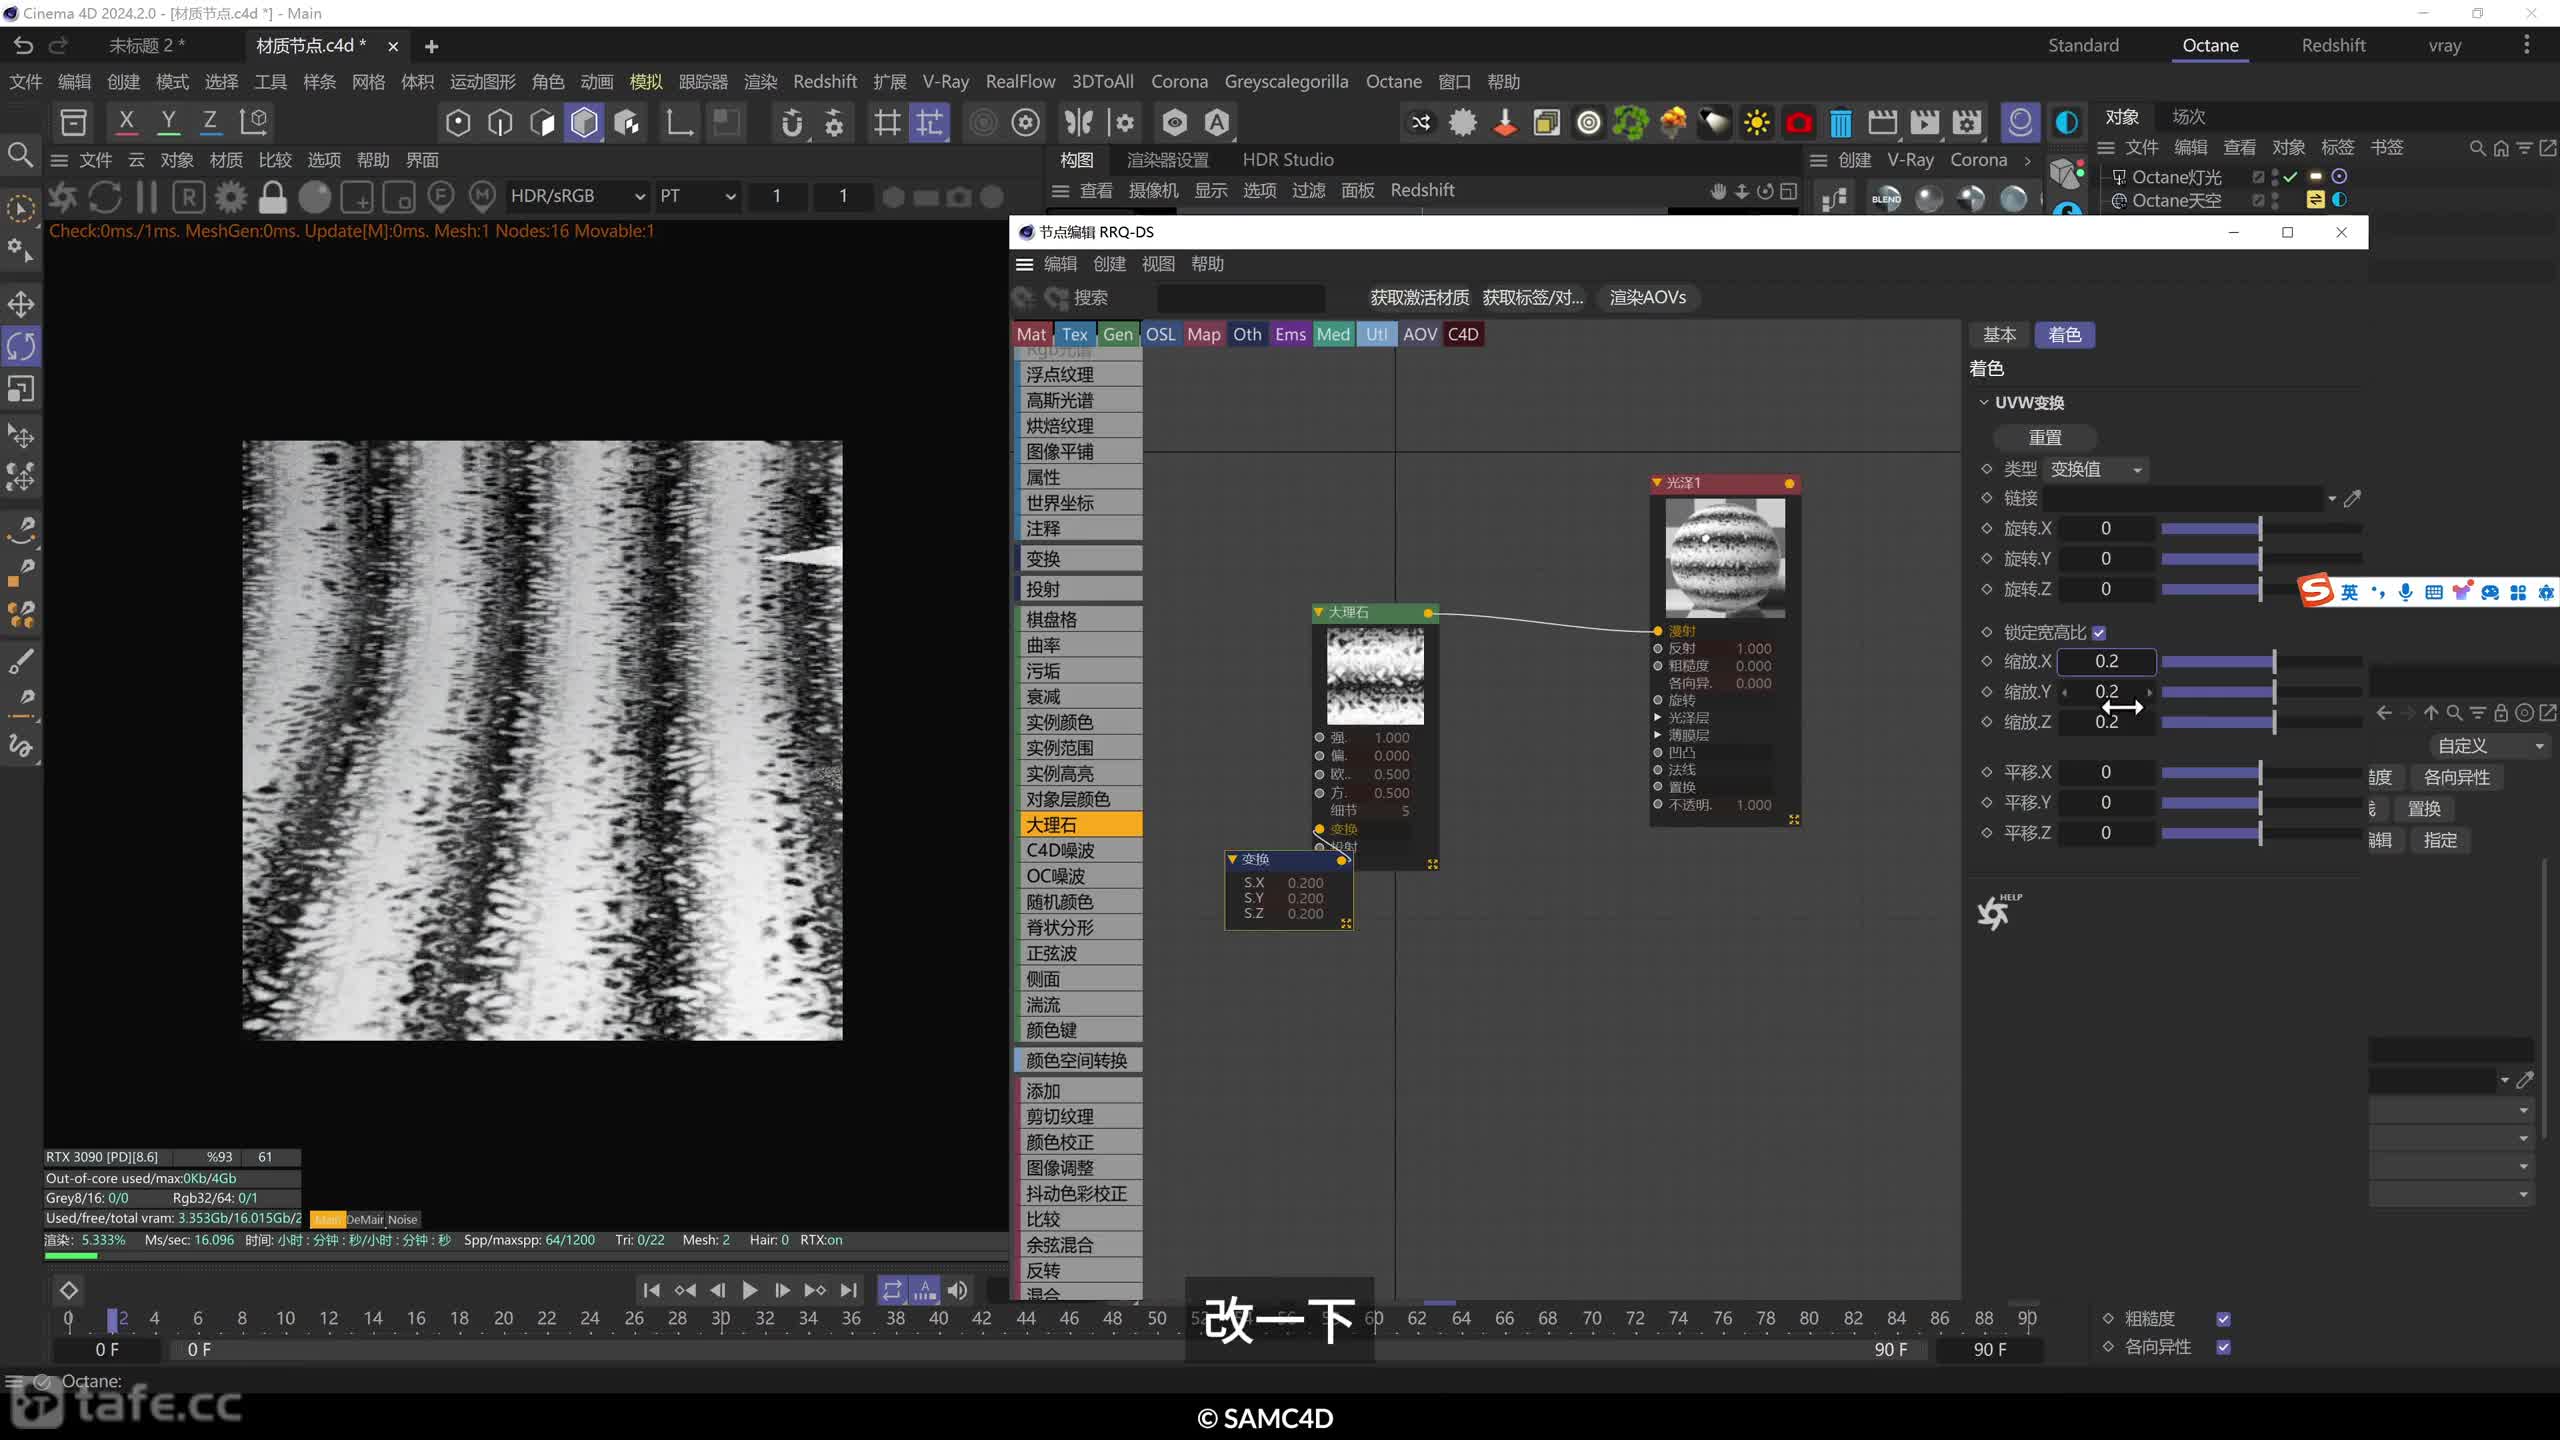This screenshot has height=1440, width=2560.
Task: Click the reset button under UVW transform
Action: click(2045, 437)
